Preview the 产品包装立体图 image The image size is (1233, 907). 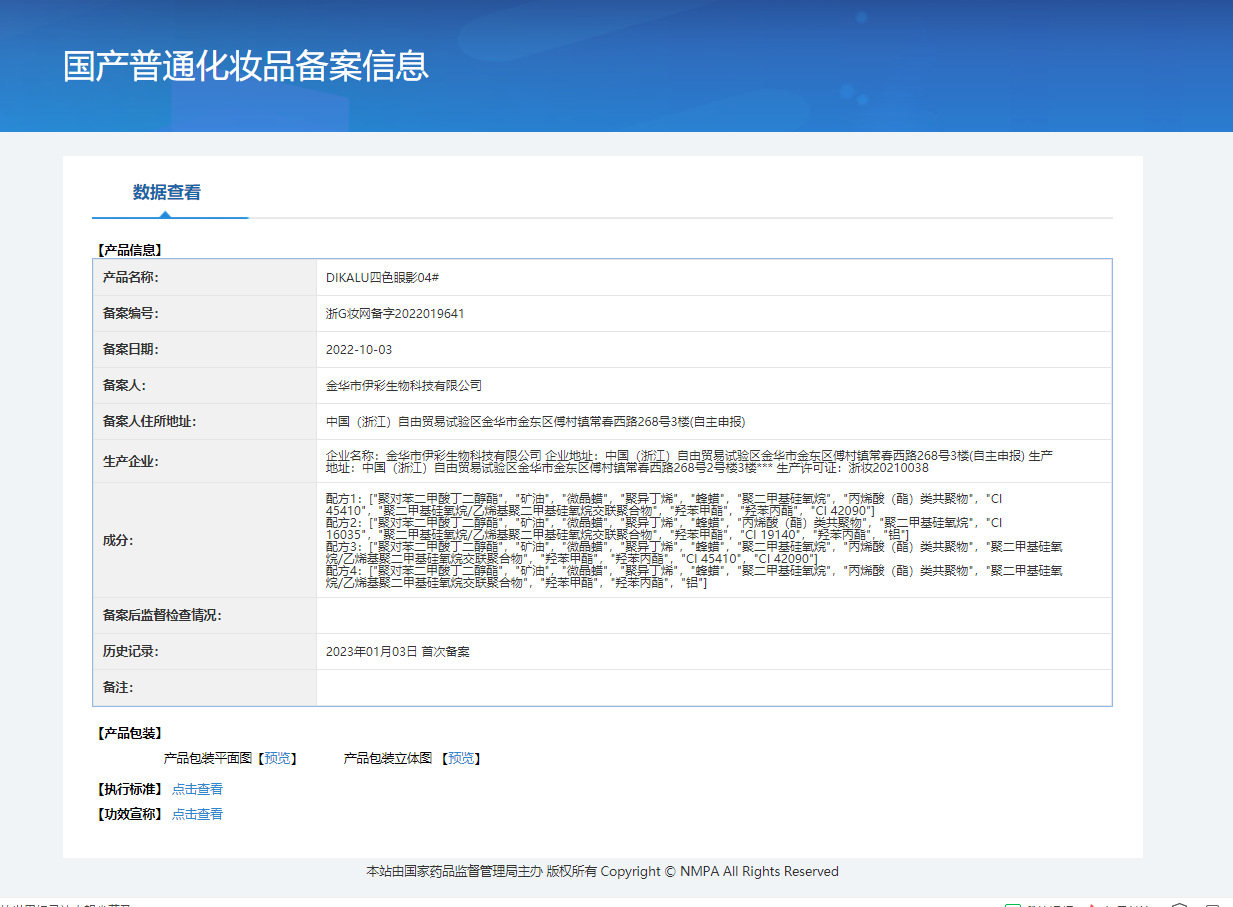coord(461,759)
